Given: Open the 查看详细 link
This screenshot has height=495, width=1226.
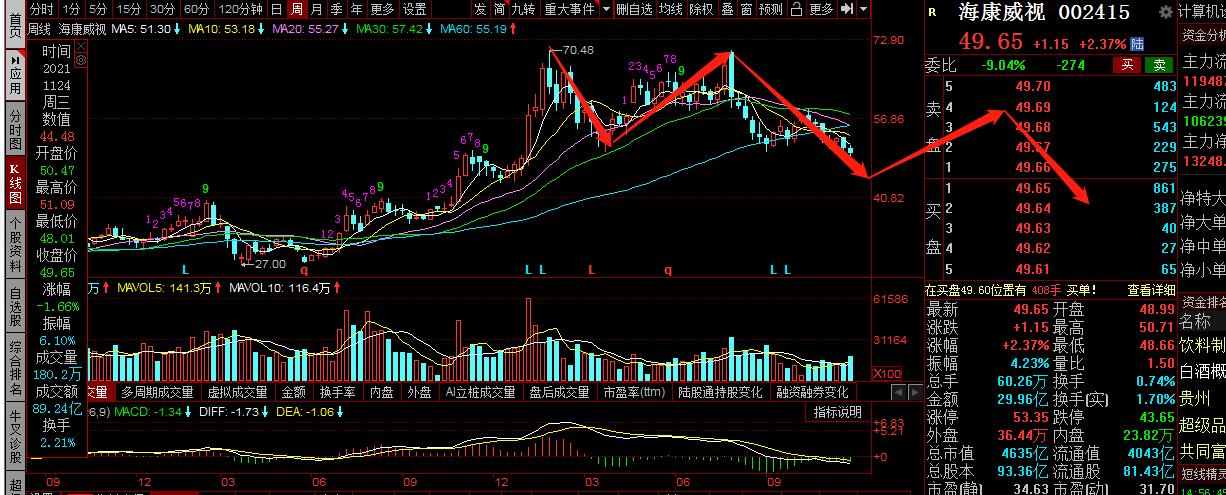Looking at the screenshot, I should pos(1151,289).
